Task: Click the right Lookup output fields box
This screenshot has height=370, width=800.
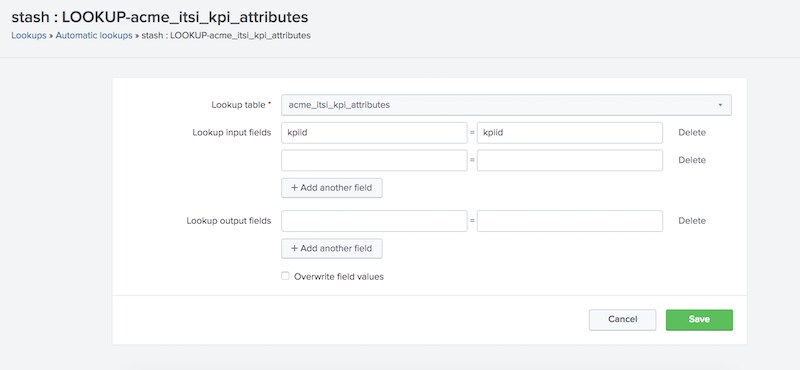Action: pyautogui.click(x=570, y=221)
